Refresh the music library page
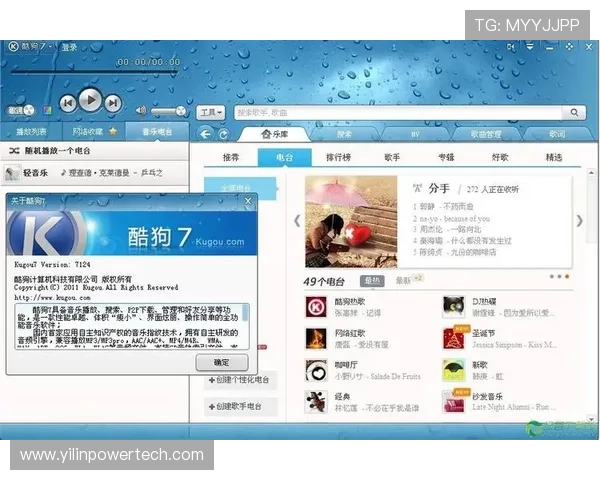Viewport: 600px width, 480px height. 223,134
